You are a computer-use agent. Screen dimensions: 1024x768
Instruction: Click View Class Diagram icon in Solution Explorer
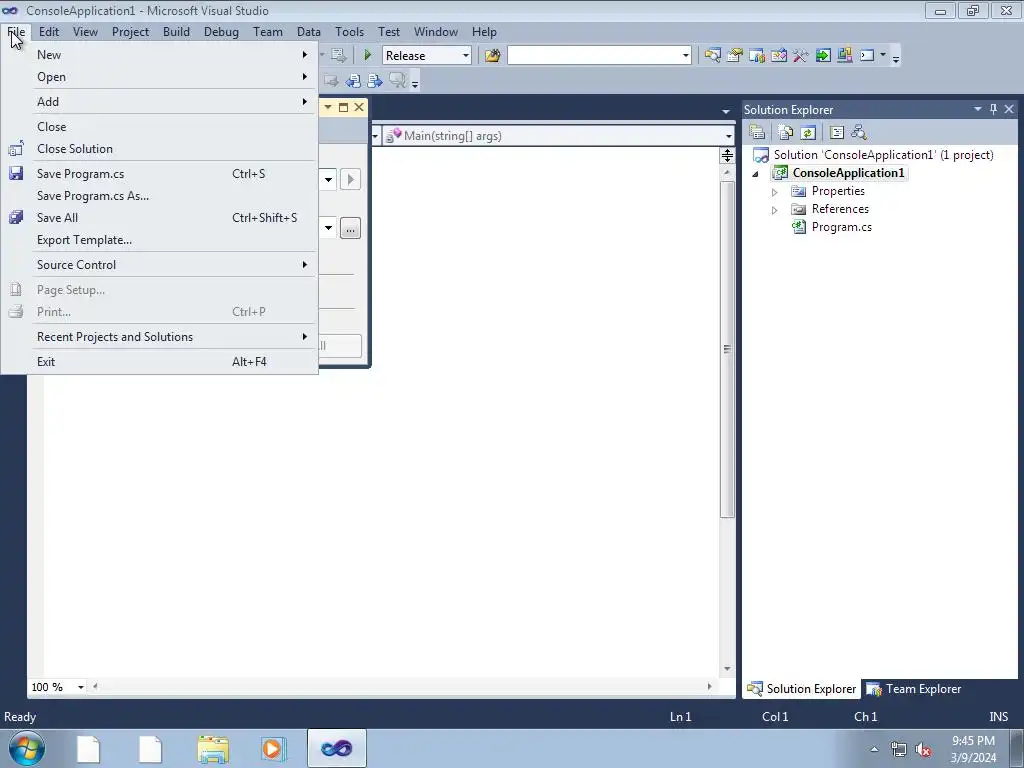click(859, 133)
